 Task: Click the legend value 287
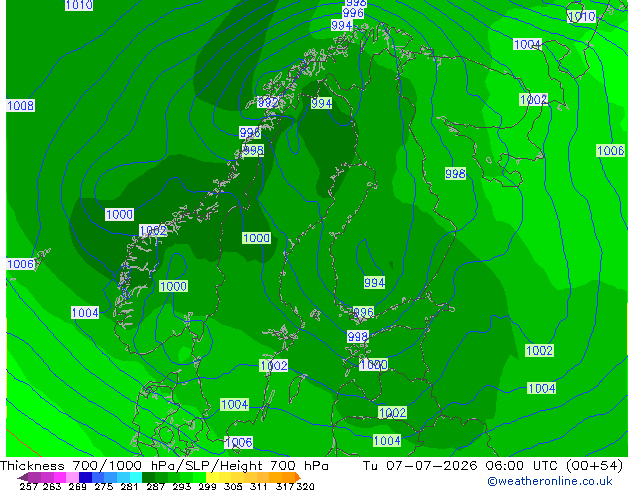tap(155, 486)
